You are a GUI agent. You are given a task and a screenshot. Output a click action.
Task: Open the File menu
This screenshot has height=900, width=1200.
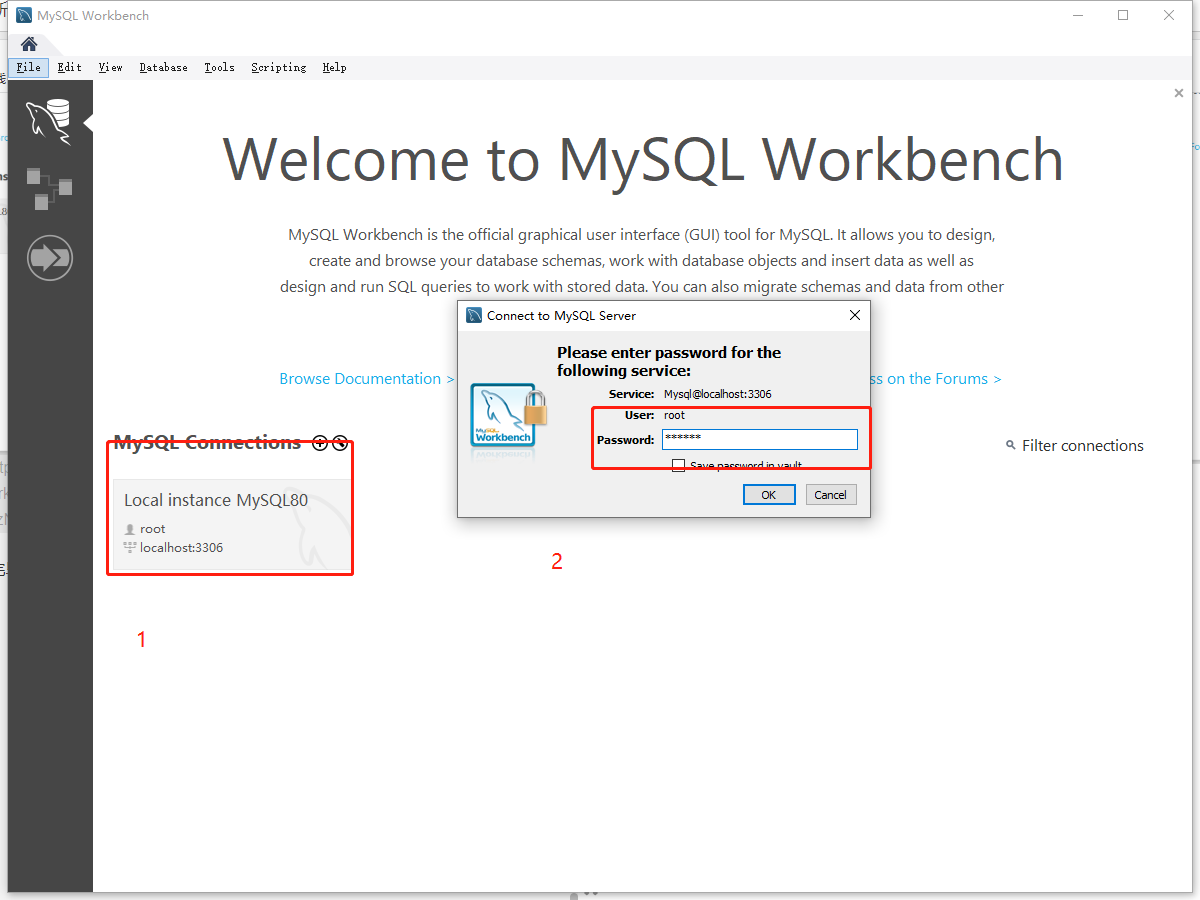tap(29, 67)
